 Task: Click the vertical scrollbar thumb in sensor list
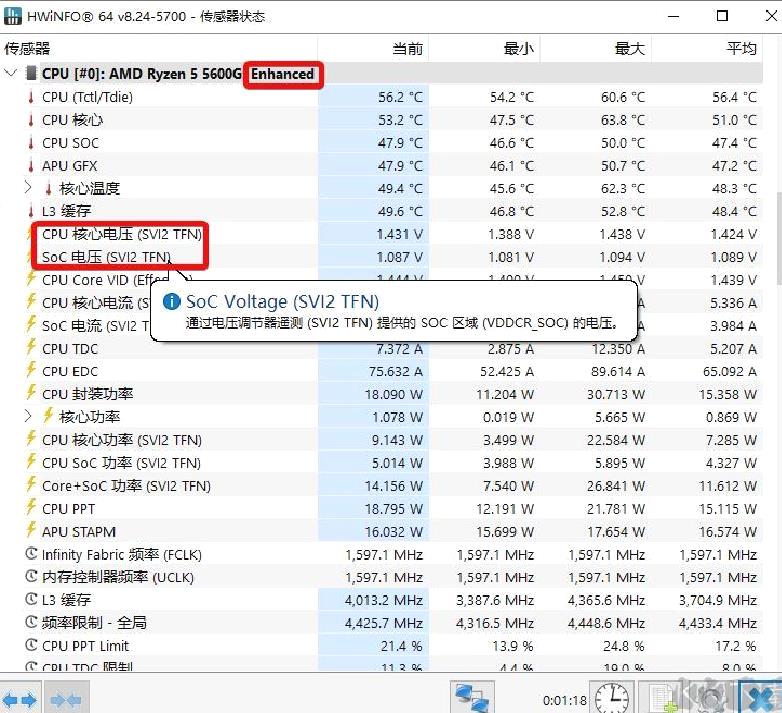point(779,238)
